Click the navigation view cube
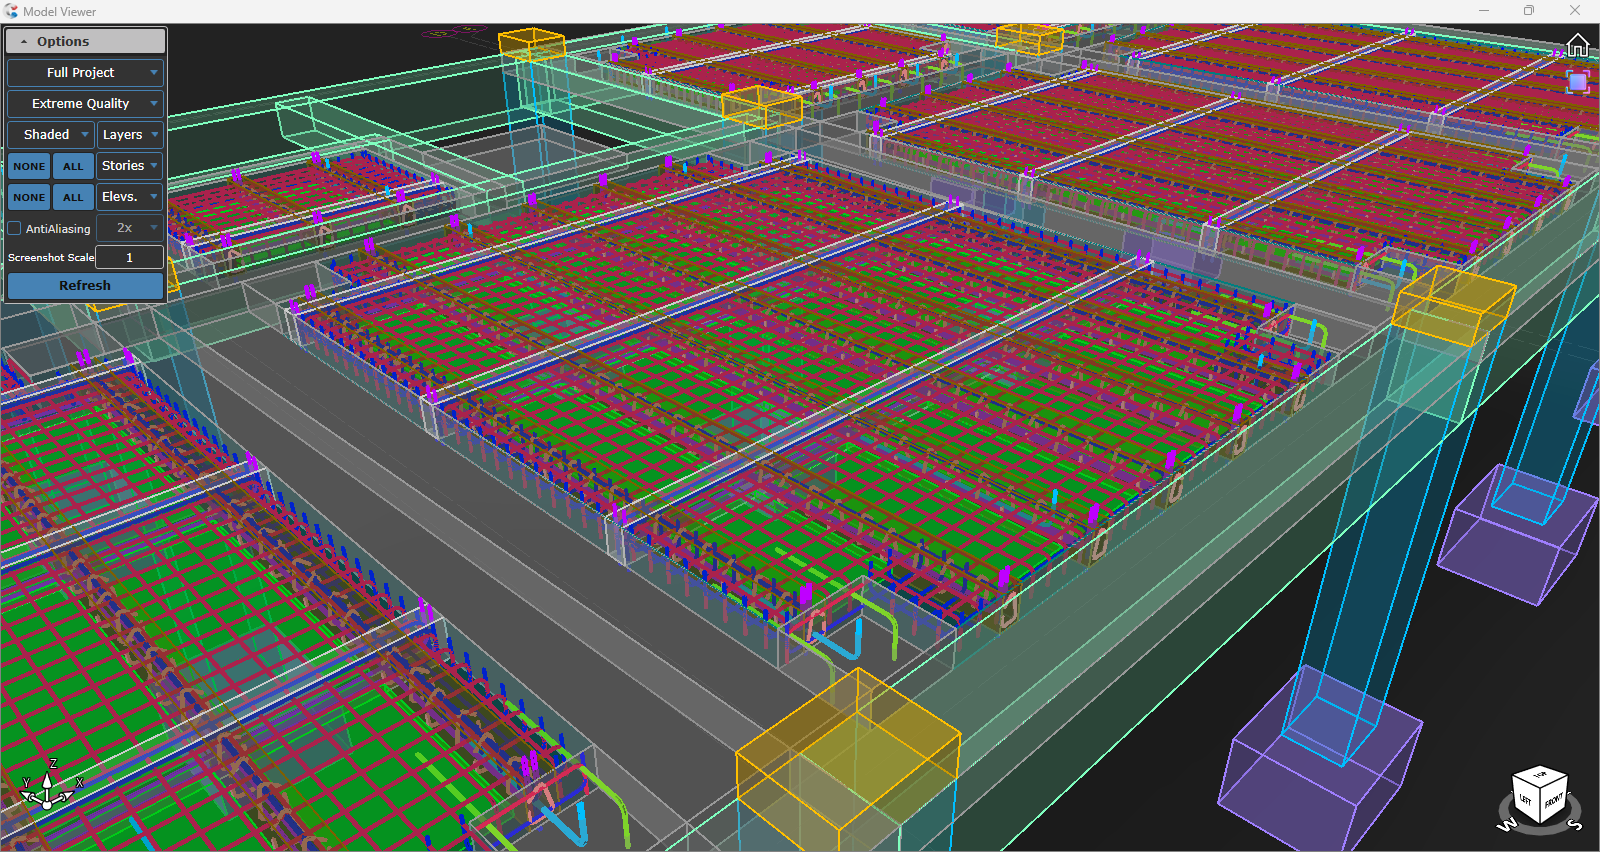This screenshot has height=852, width=1600. coord(1539,794)
